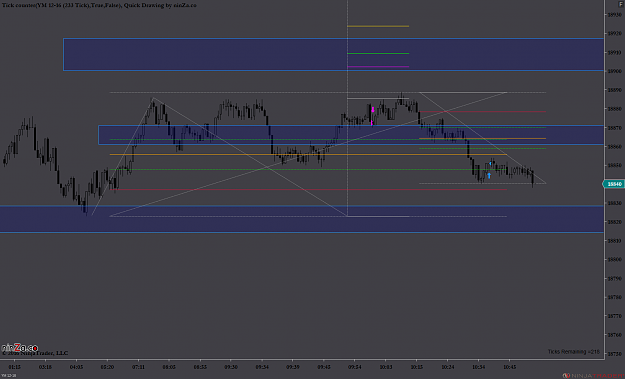This screenshot has width=625, height=379.
Task: Click the 08:55 time axis label
Action: (200, 366)
